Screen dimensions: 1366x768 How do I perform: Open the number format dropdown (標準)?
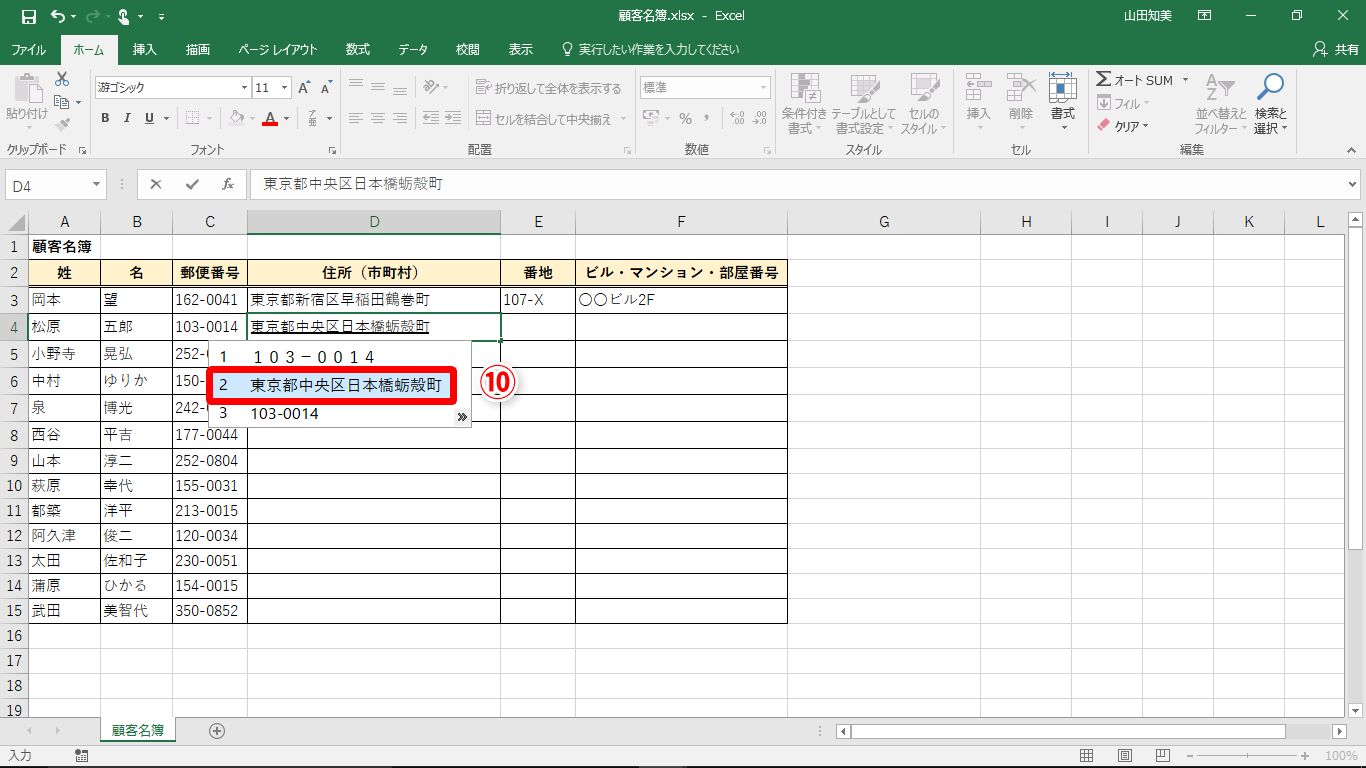pos(764,88)
